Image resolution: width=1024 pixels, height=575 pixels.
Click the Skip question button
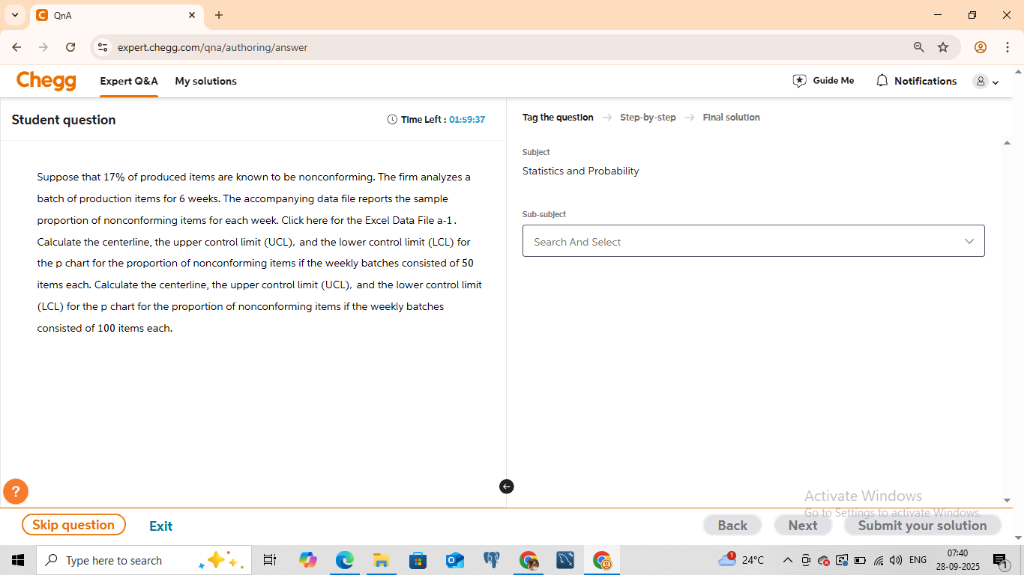(x=73, y=525)
